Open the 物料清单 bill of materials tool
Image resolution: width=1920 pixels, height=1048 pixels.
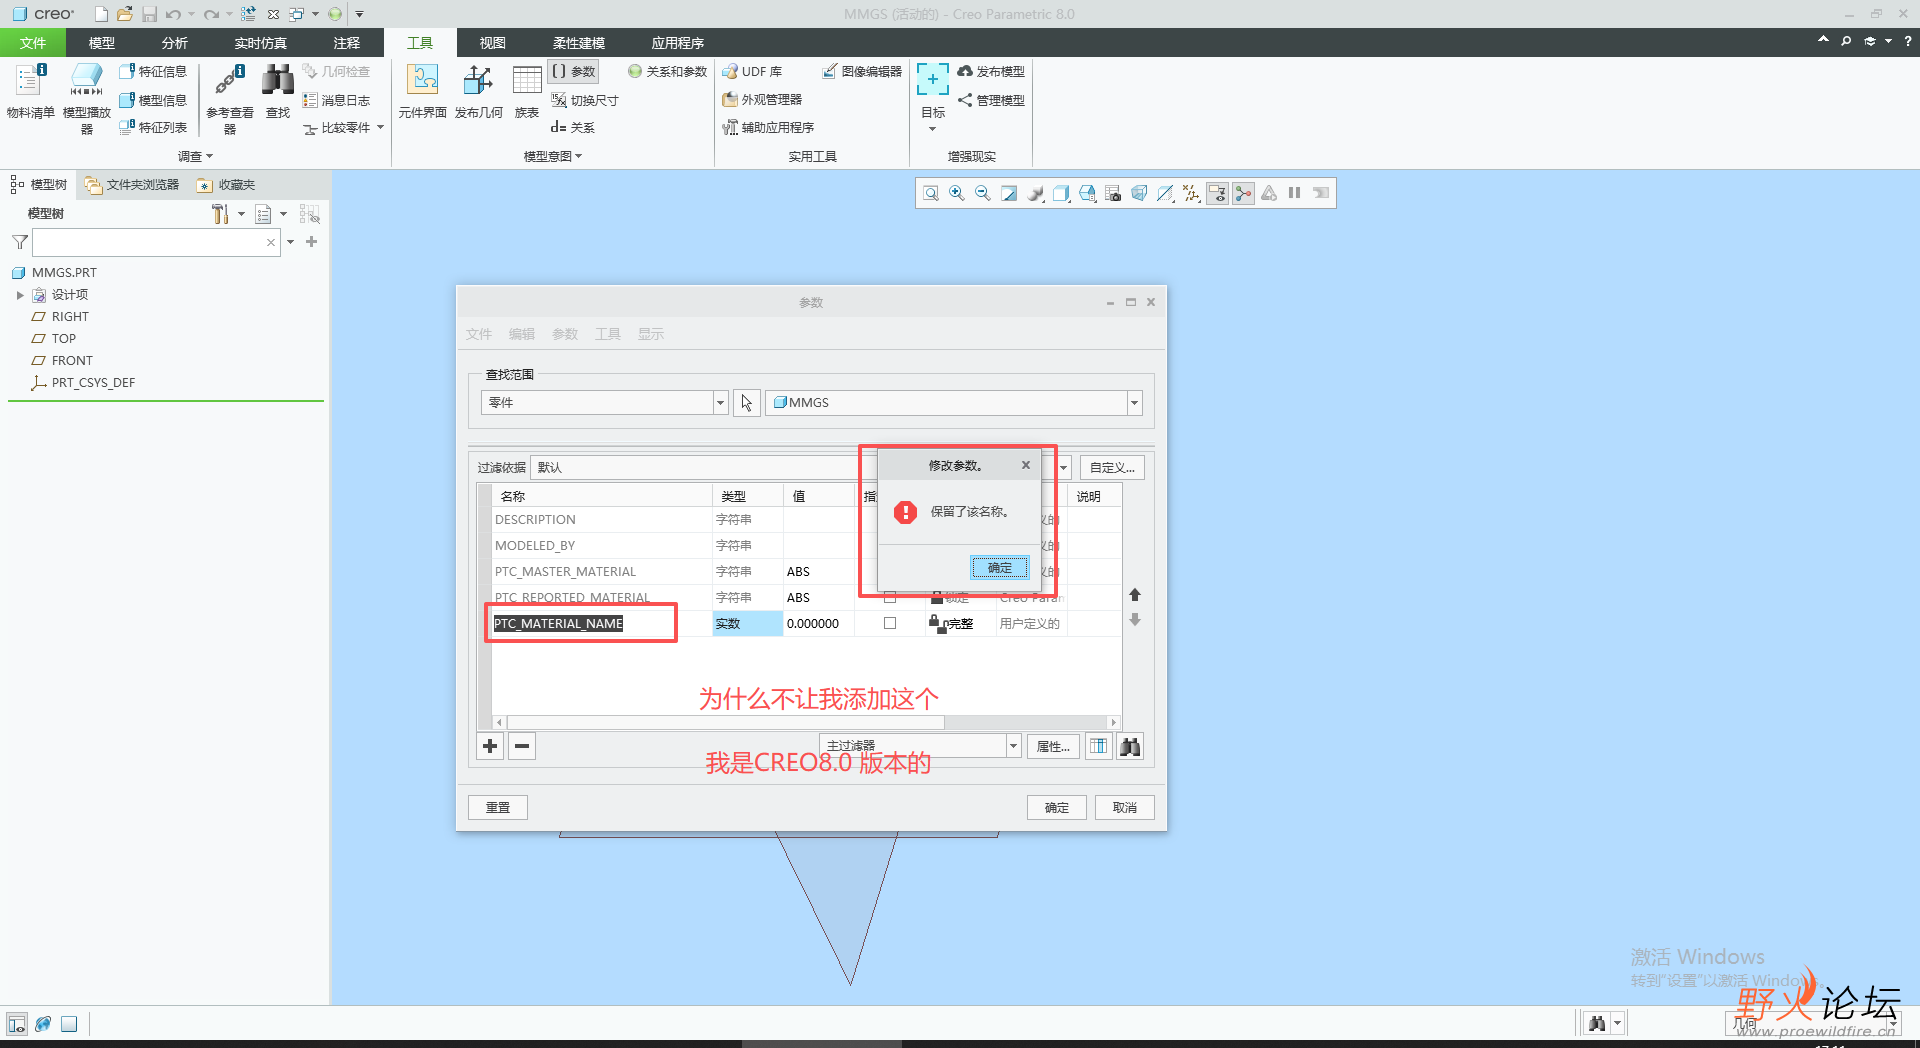click(30, 92)
